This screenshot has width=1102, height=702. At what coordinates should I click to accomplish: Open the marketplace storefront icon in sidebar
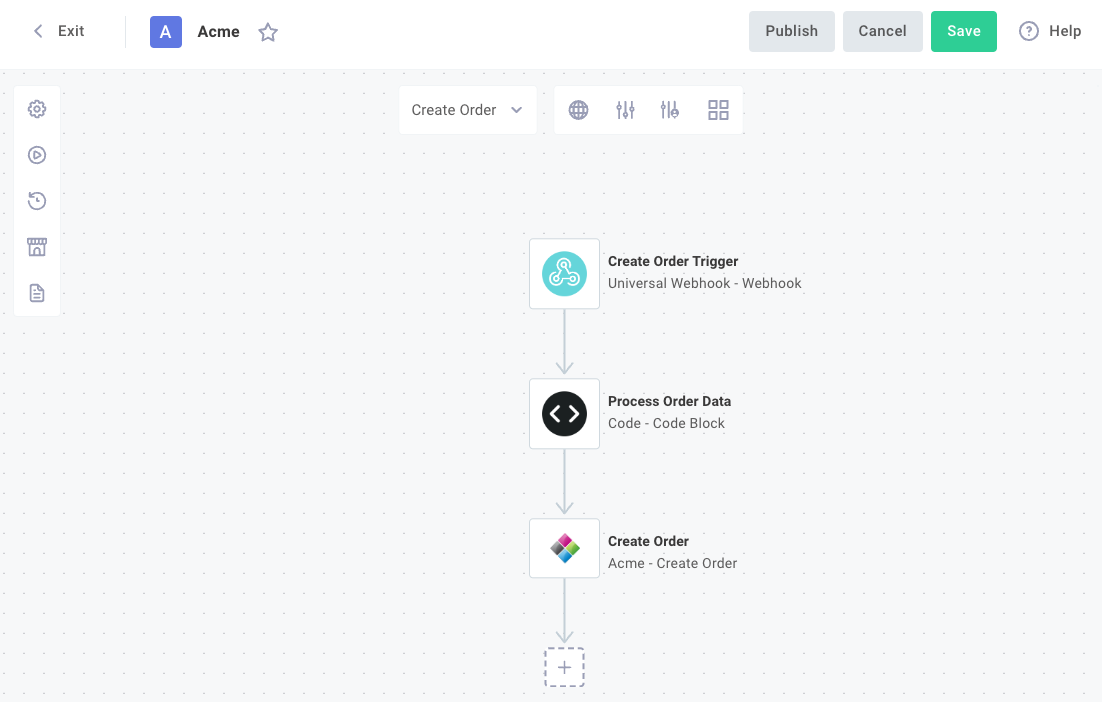pos(37,247)
